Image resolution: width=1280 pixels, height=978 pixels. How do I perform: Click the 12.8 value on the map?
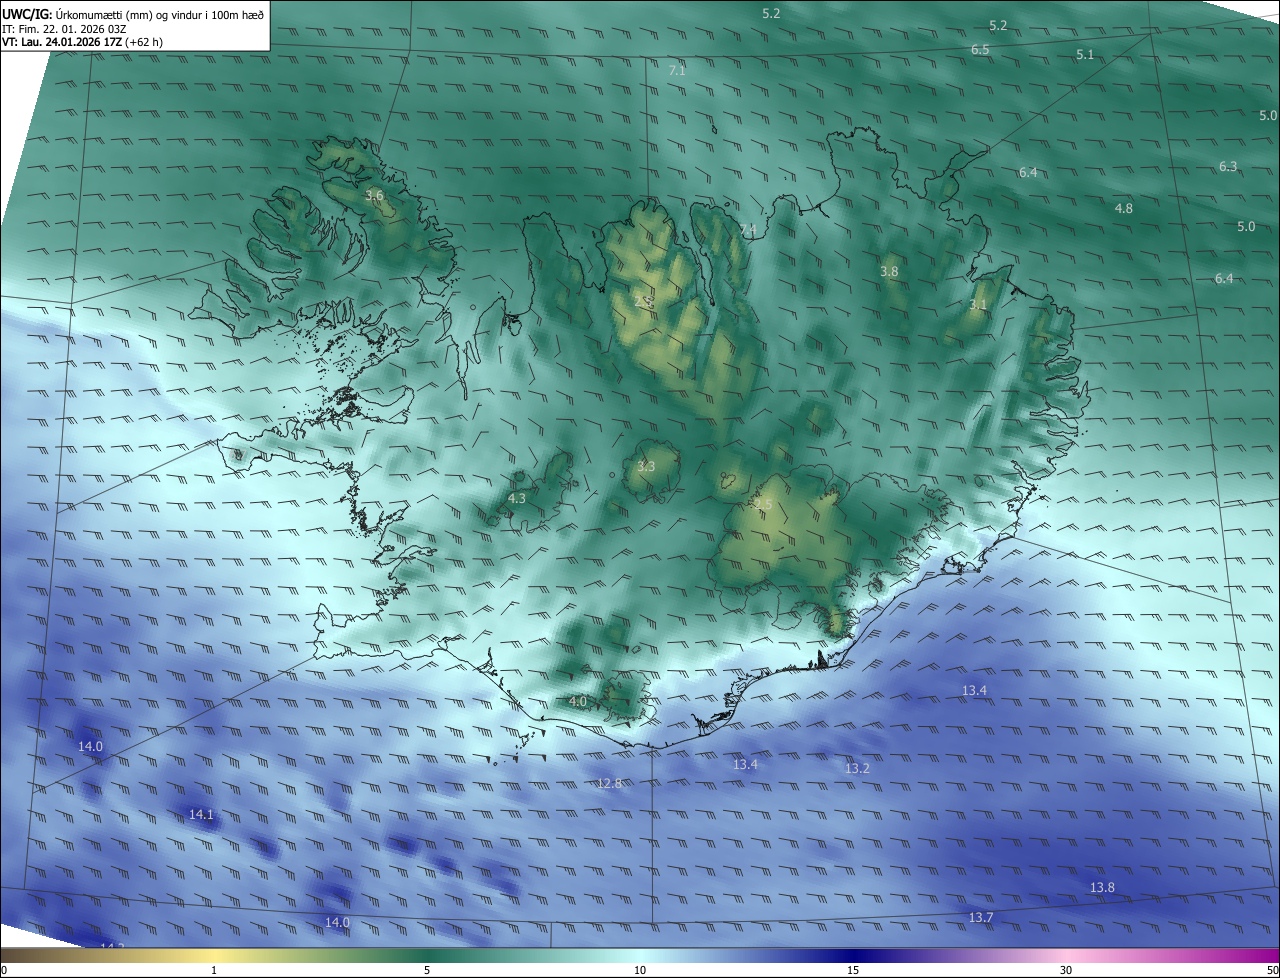(x=609, y=783)
